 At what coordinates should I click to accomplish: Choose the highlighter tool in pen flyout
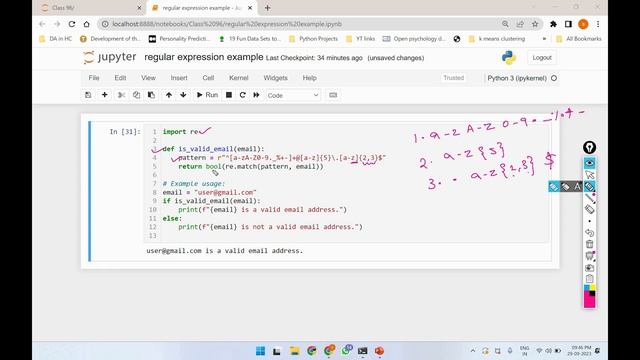tap(565, 187)
